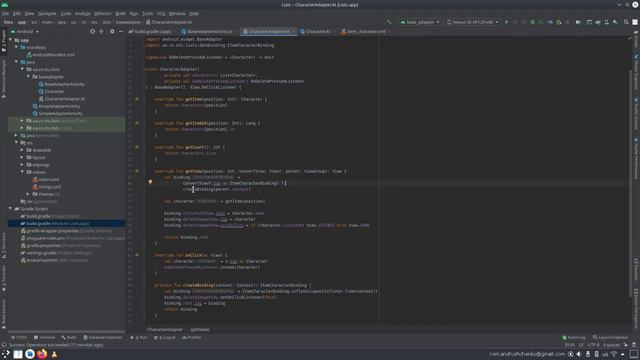Click the getView() breadcrumb below the editor

coord(200,329)
